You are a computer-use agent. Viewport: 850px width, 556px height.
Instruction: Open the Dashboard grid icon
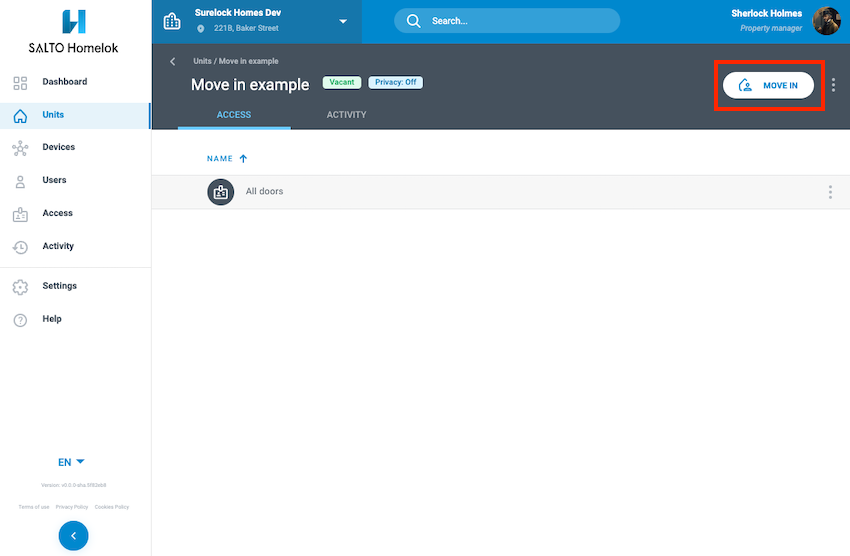click(20, 83)
